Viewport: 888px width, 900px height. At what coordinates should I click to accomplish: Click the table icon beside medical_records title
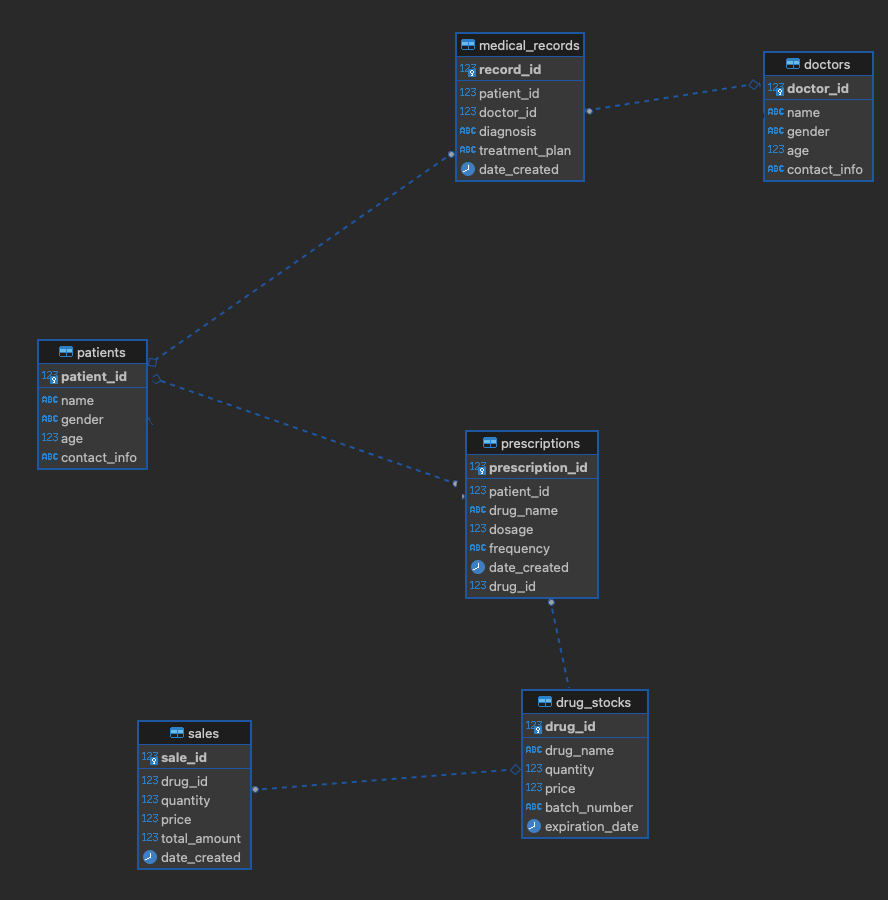(x=468, y=45)
